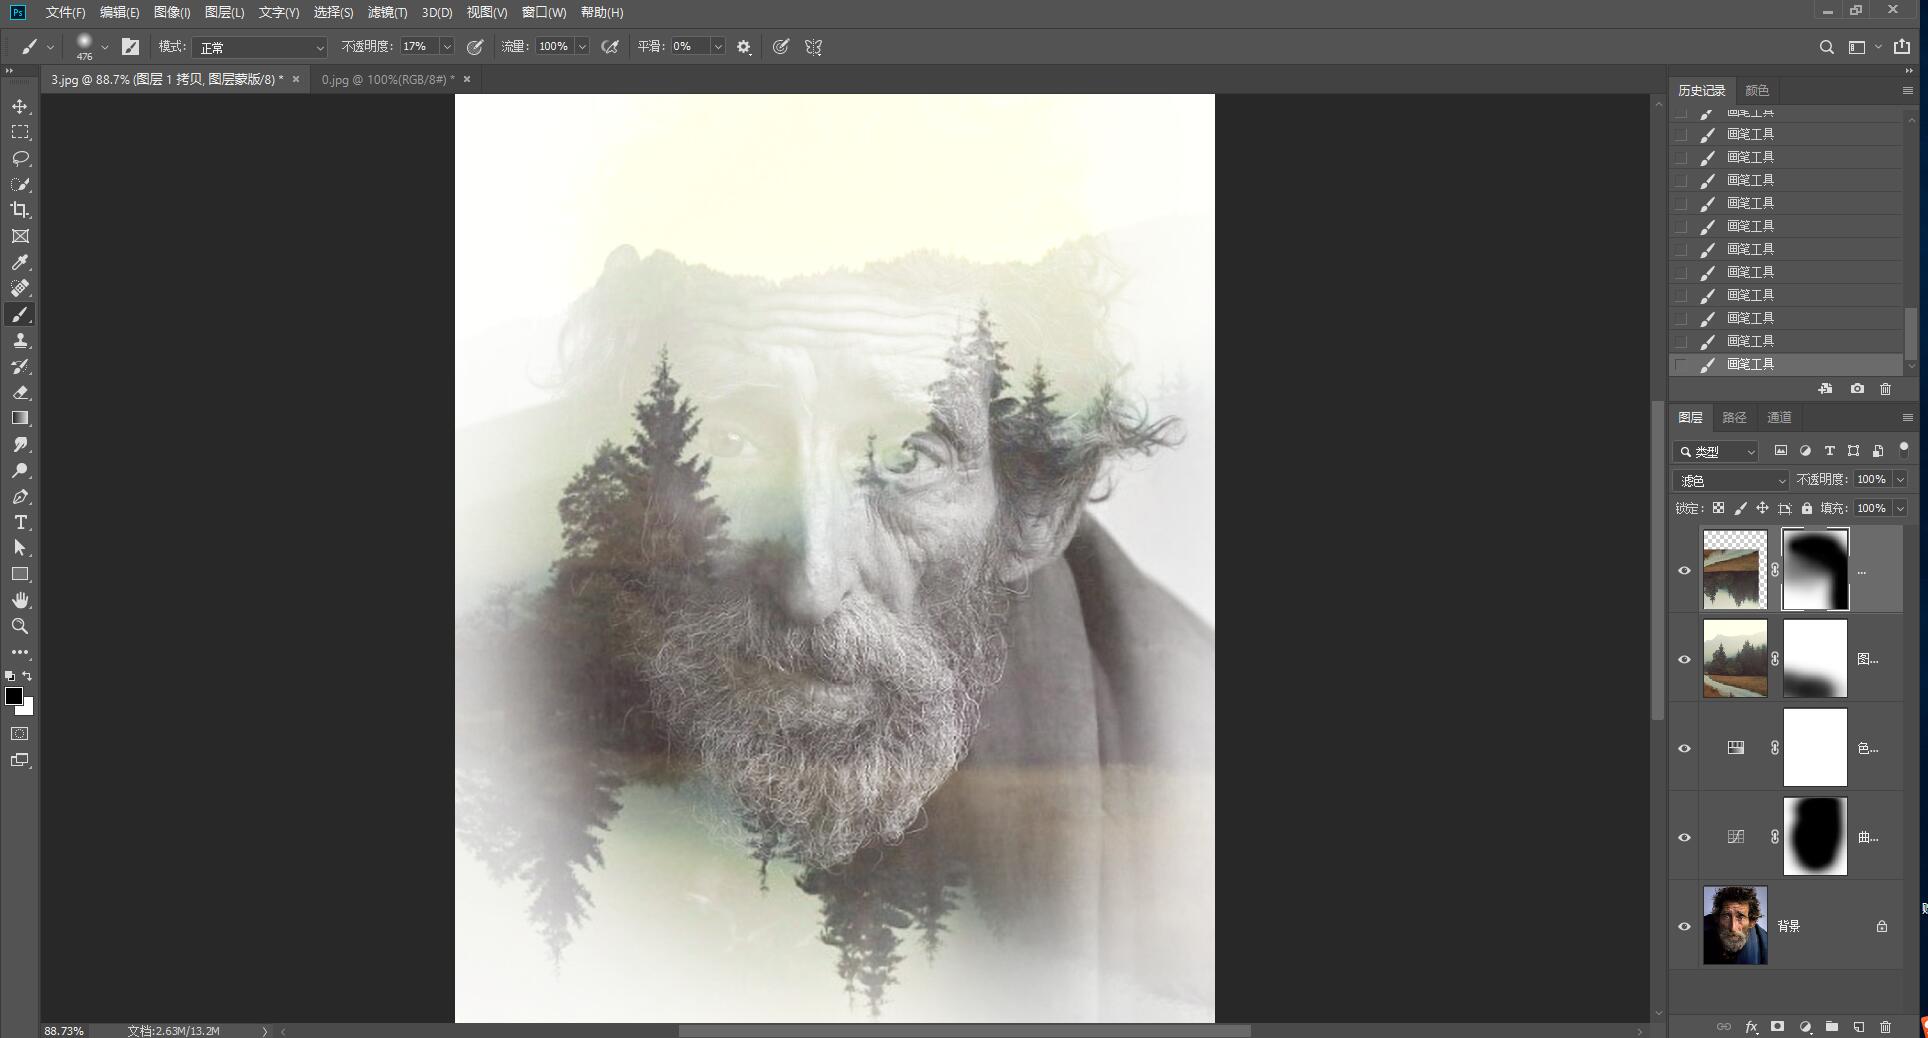Viewport: 1928px width, 1038px height.
Task: Open brush preset picker arrow
Action: click(105, 47)
